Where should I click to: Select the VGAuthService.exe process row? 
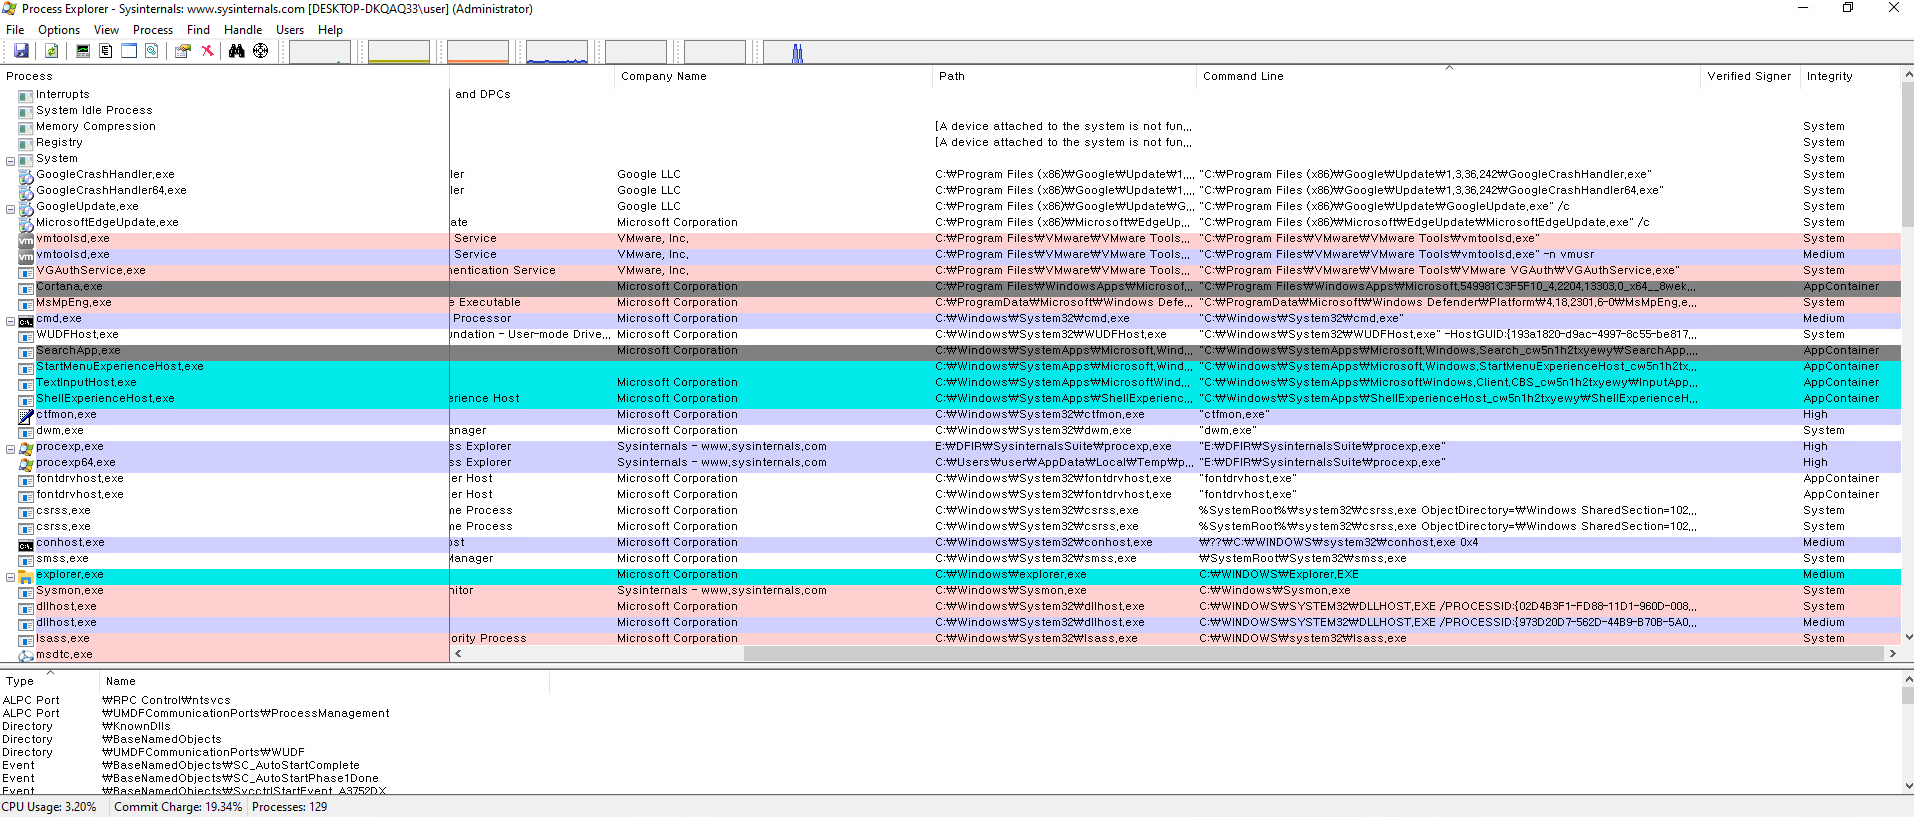[950, 271]
